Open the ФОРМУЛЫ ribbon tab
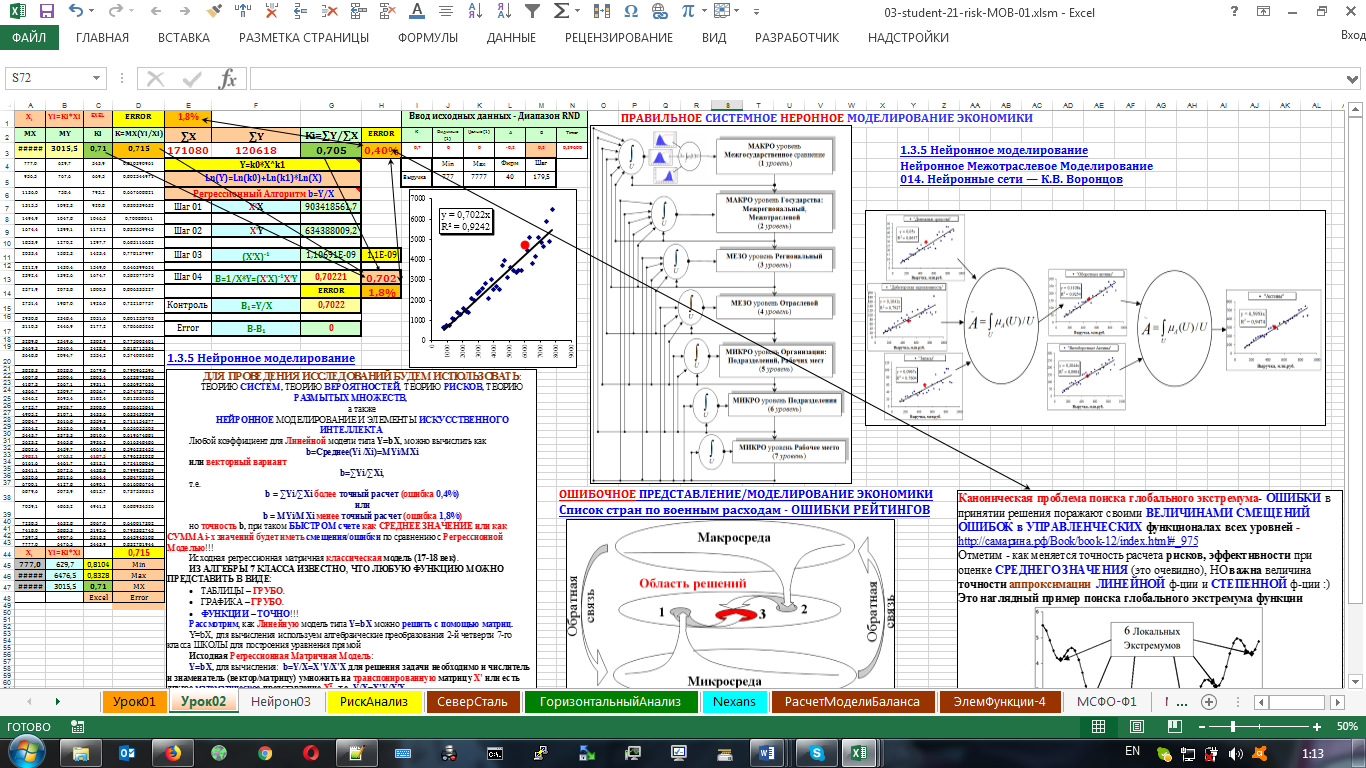The width and height of the screenshot is (1366, 768). point(428,38)
